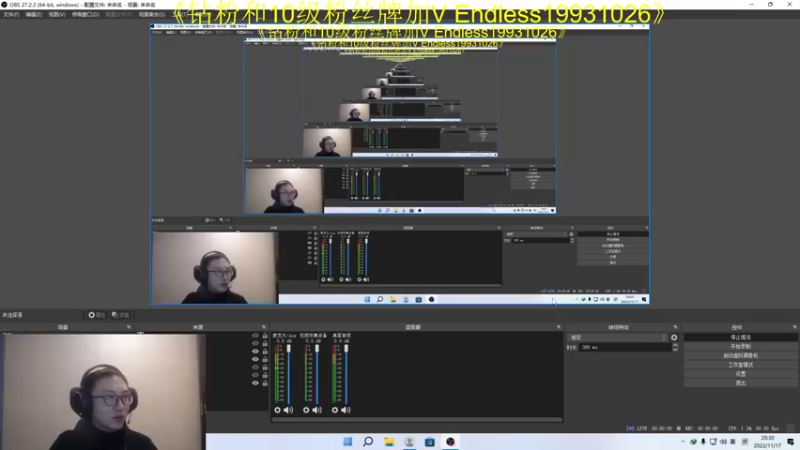Viewport: 800px width, 450px height.
Task: Open the 配置文件(P) menu
Action: 118,14
